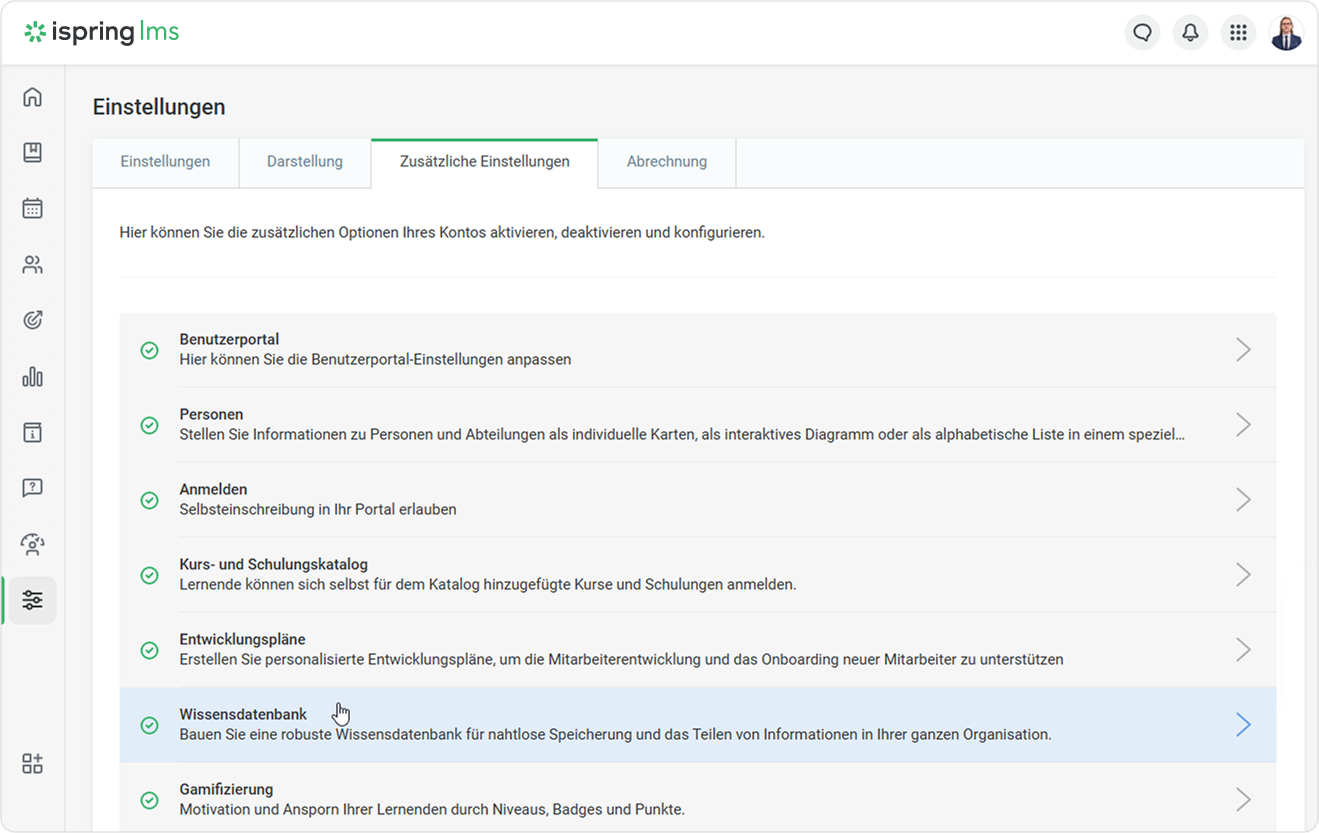
Task: Expand the Benutzerportal row chevron
Action: click(1243, 350)
